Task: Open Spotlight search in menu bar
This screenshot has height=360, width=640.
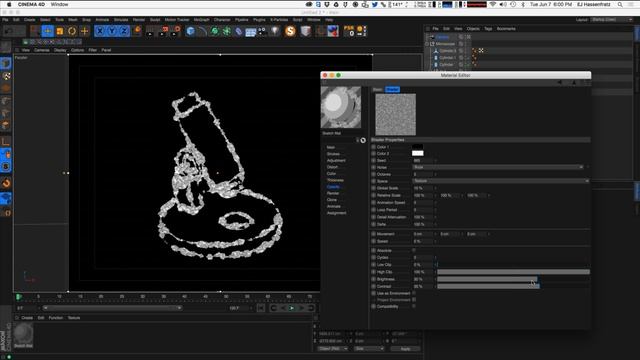Action: click(x=620, y=4)
